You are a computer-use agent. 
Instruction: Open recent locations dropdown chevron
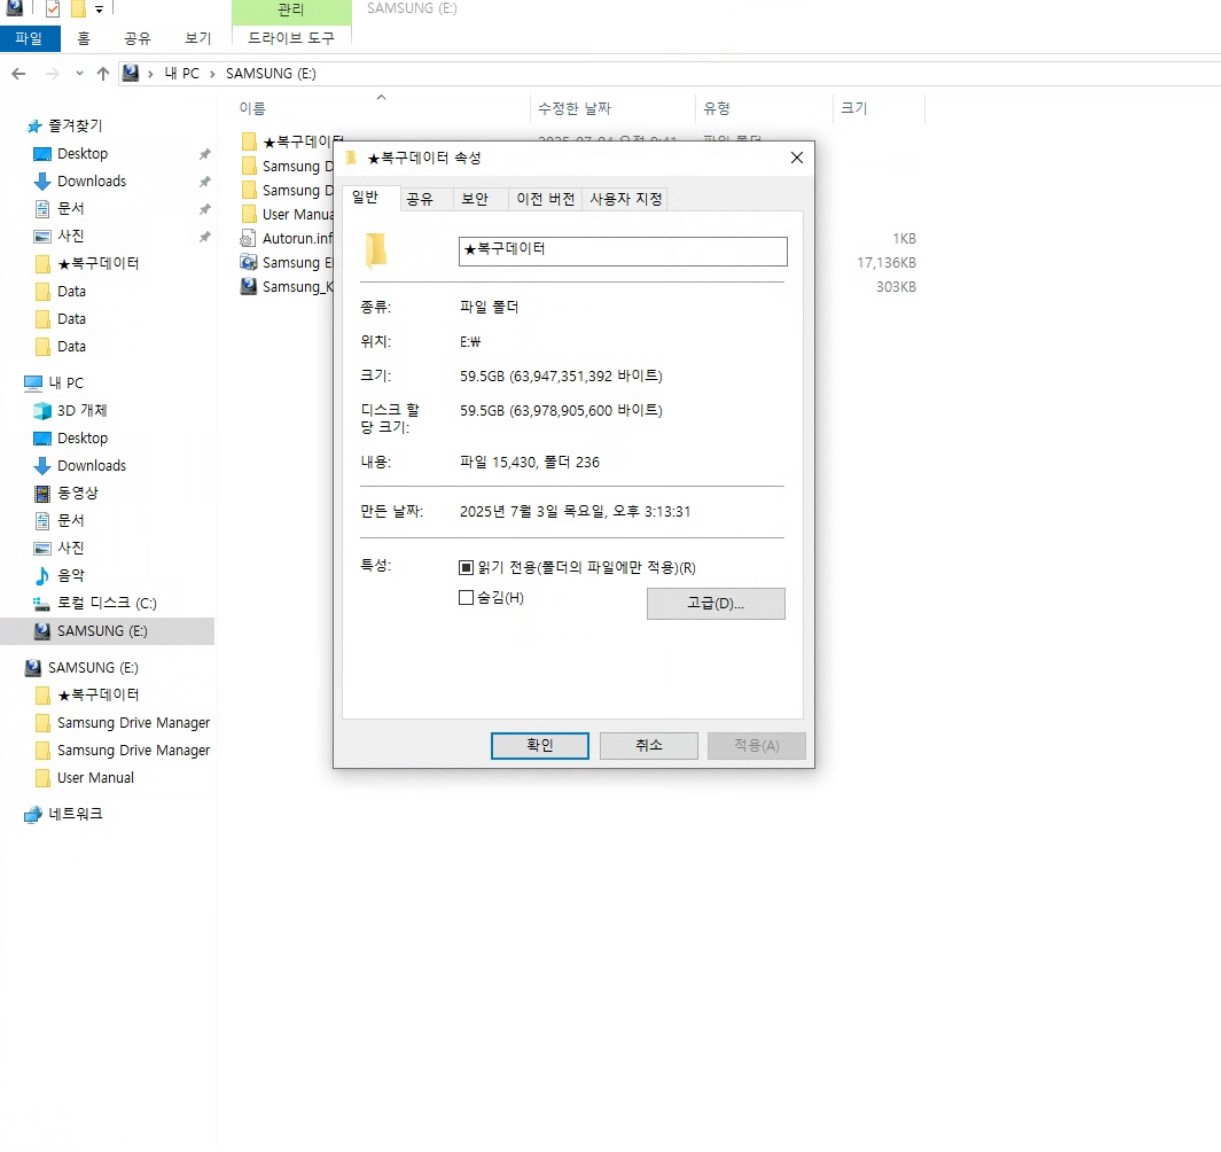coord(79,73)
